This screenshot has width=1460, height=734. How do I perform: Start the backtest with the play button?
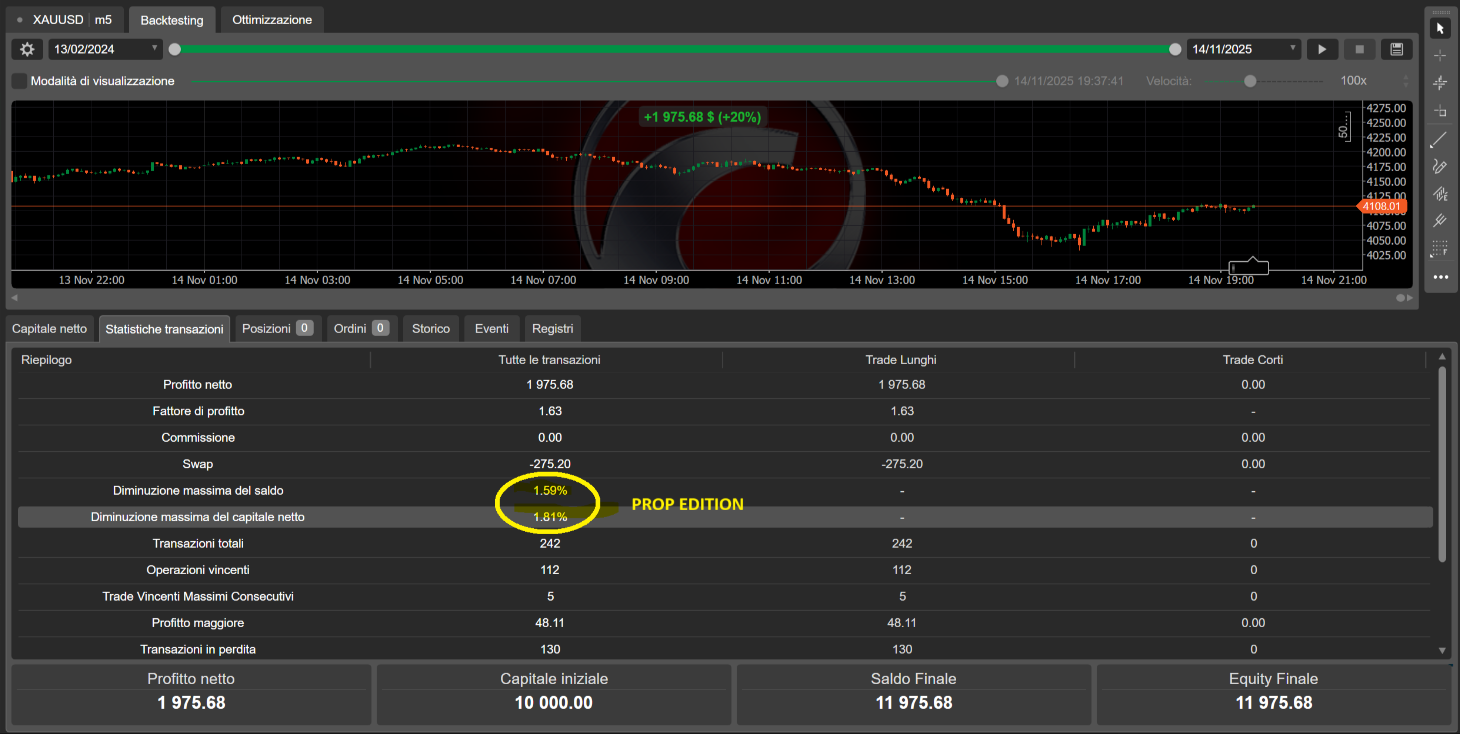pos(1322,49)
